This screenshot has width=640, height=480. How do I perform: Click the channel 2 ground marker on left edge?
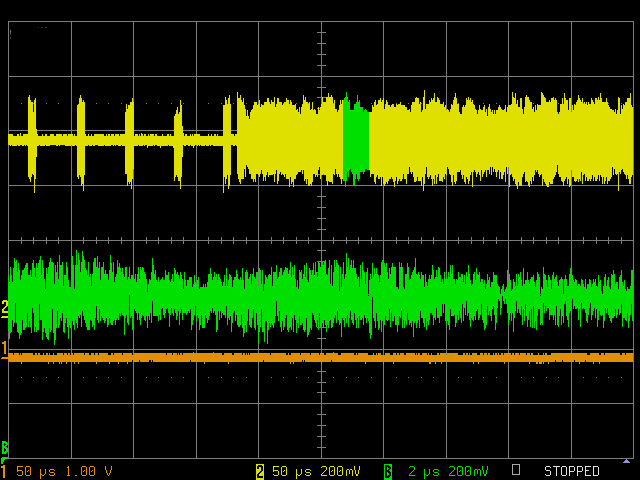point(4,309)
